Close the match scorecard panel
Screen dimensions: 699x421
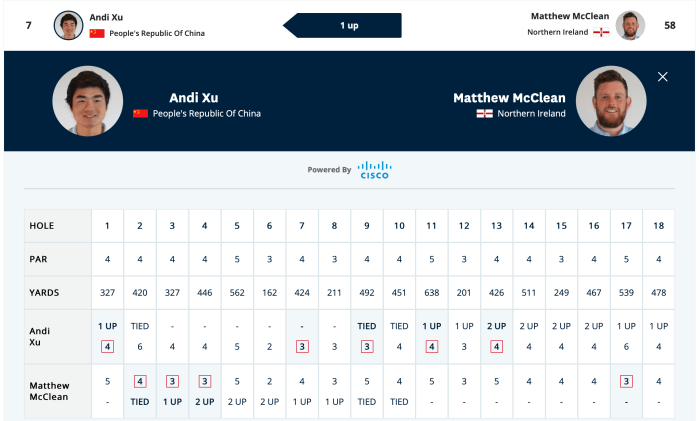(x=663, y=77)
